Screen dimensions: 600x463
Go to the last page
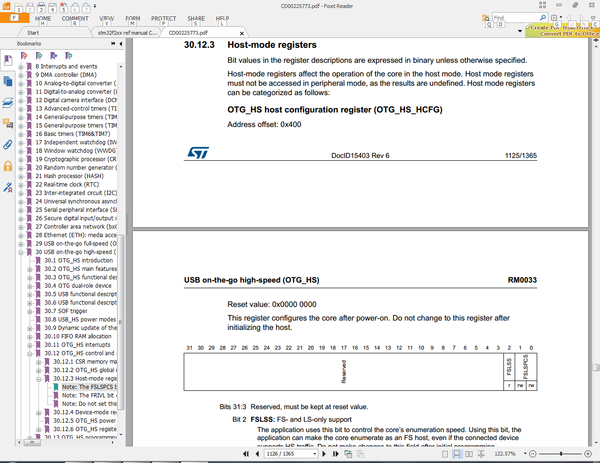(336, 454)
